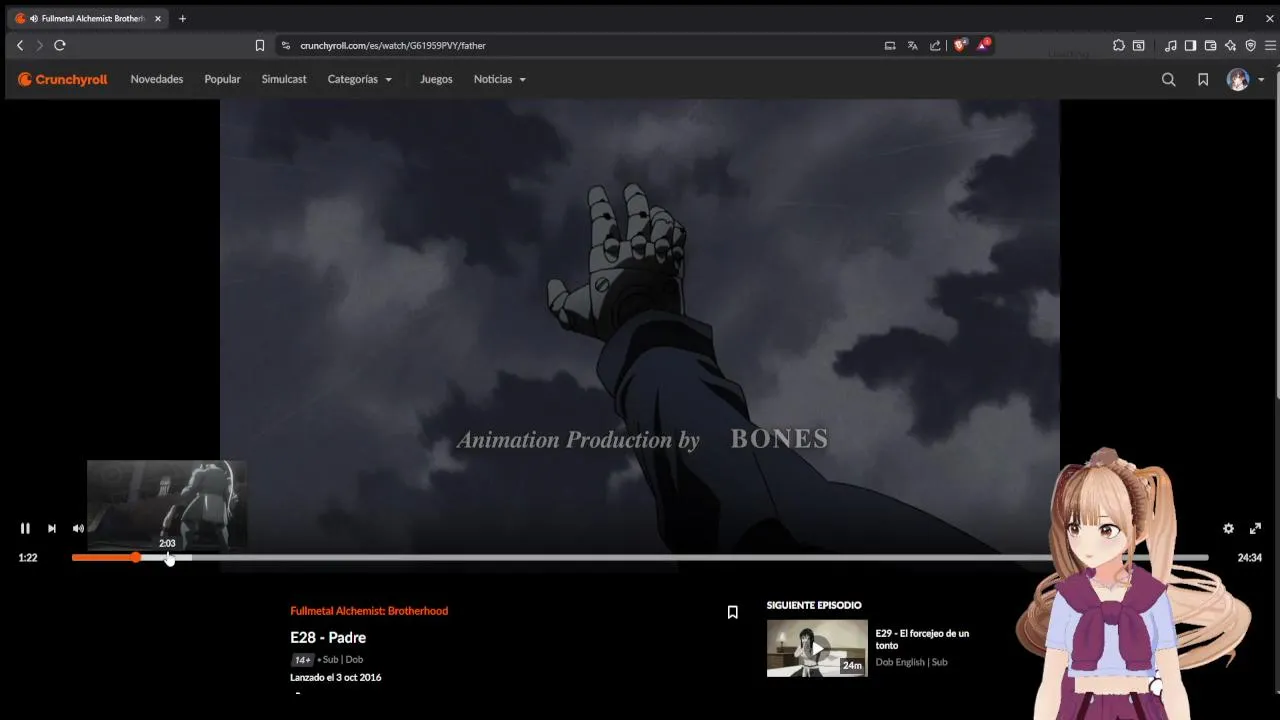Image resolution: width=1280 pixels, height=720 pixels.
Task: Open the media playlist music icon
Action: [x=1170, y=45]
